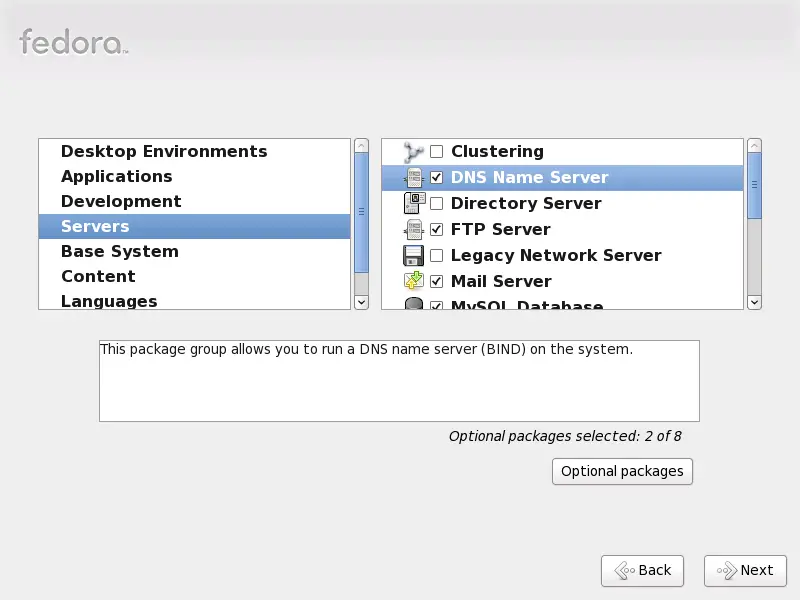Select the Legacy Network Server row
The image size is (800, 600).
[562, 255]
